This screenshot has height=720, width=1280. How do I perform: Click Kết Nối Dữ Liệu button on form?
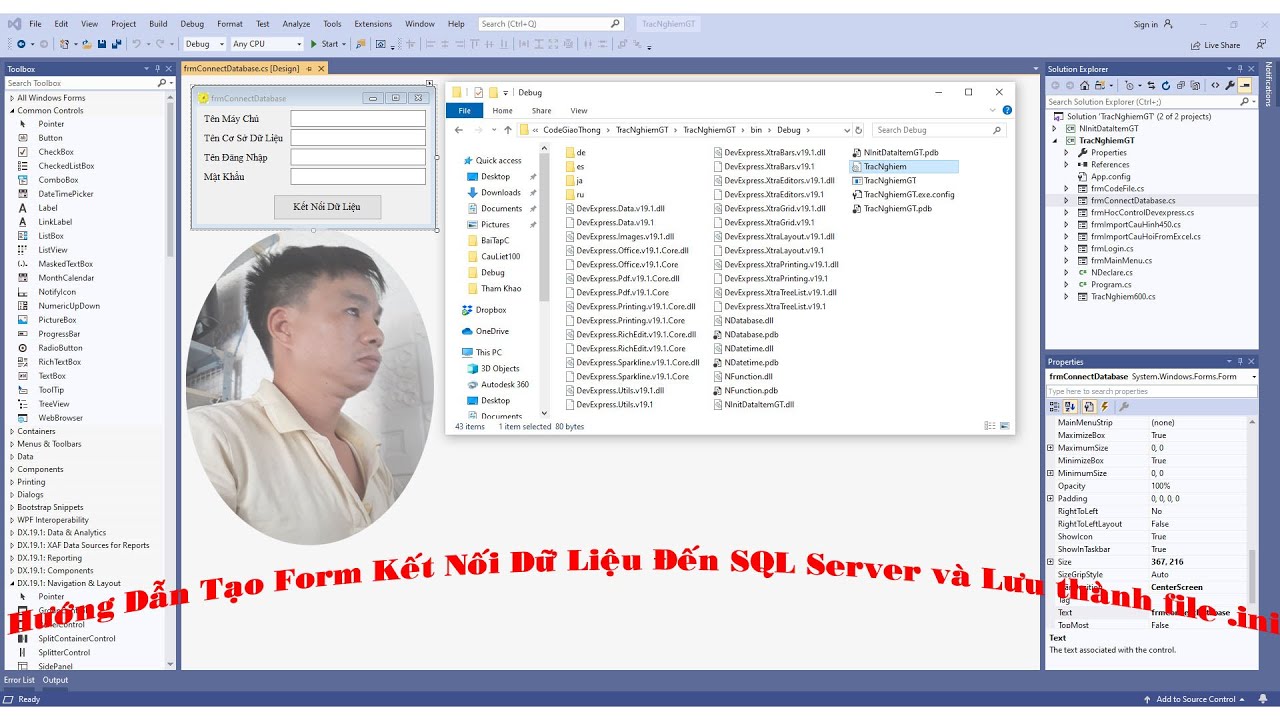[x=327, y=207]
